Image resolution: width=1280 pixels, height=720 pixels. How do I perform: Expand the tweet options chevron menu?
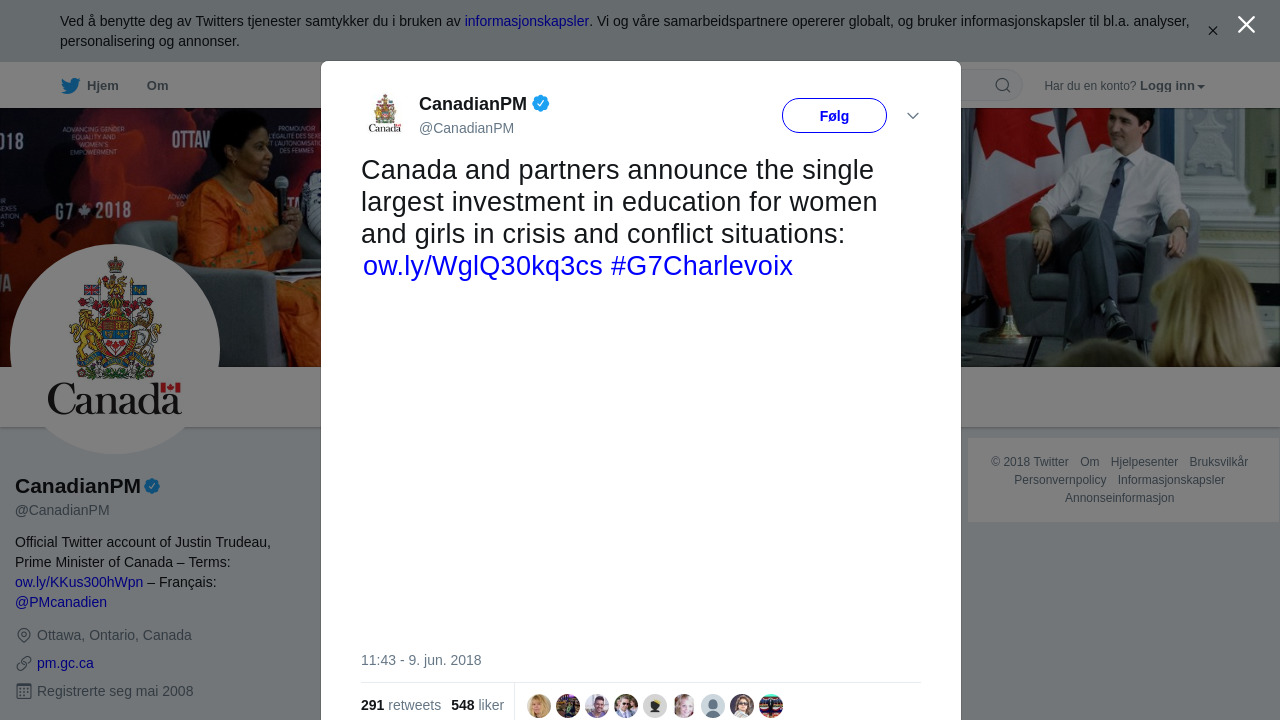coord(913,116)
